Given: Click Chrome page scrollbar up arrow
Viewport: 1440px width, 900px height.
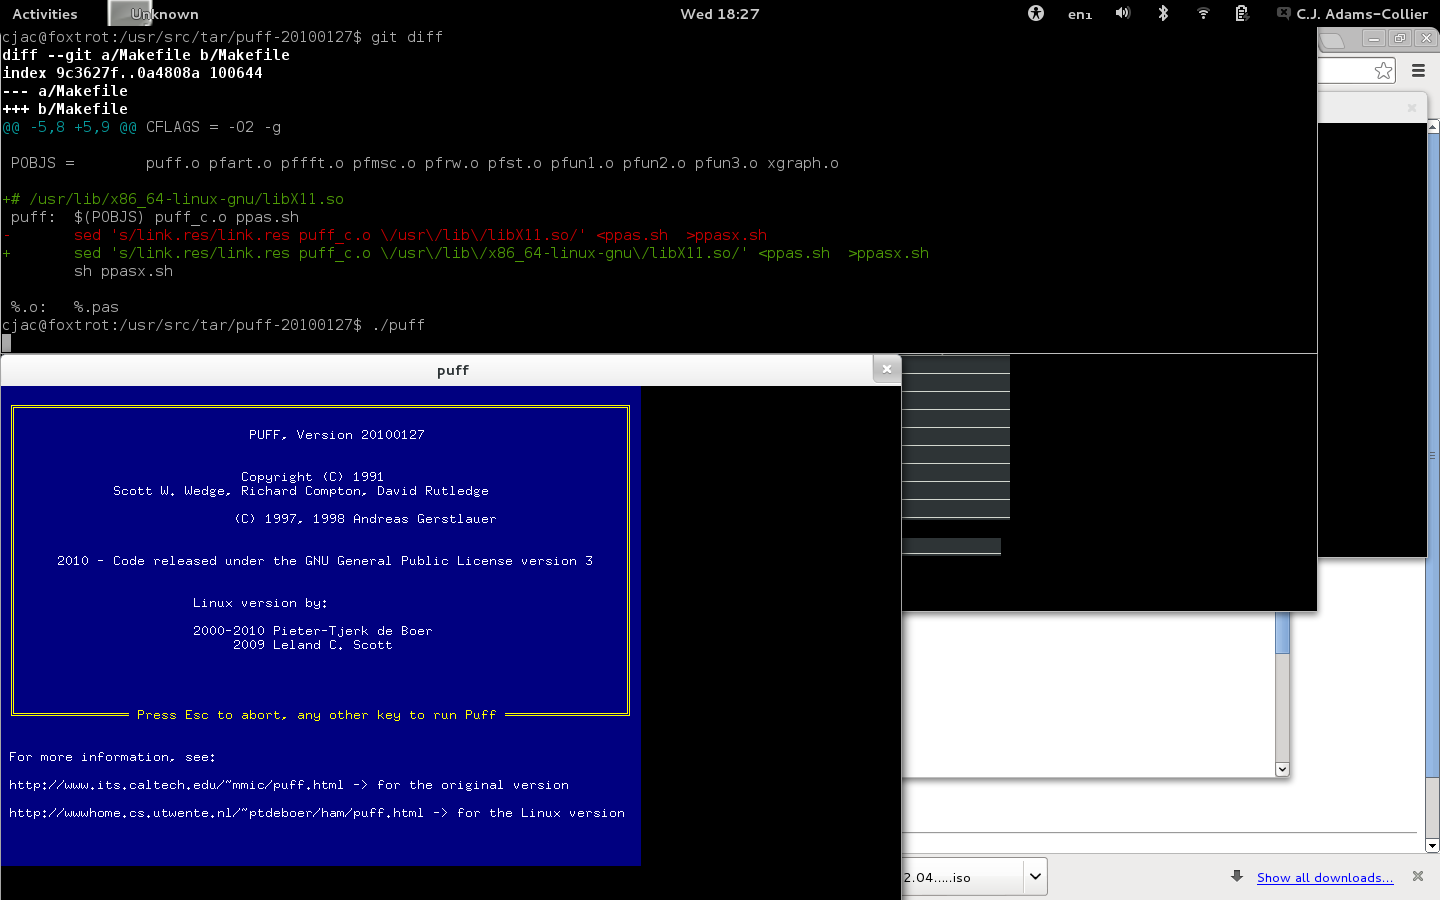Looking at the screenshot, I should 1432,127.
